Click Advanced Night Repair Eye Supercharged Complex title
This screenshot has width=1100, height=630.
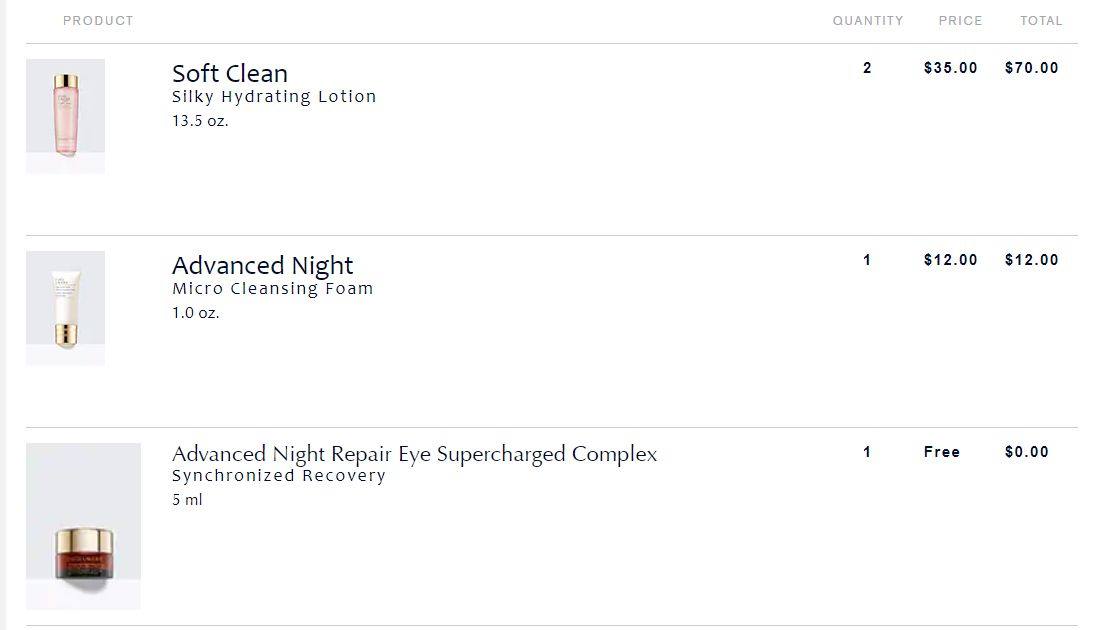pos(415,454)
